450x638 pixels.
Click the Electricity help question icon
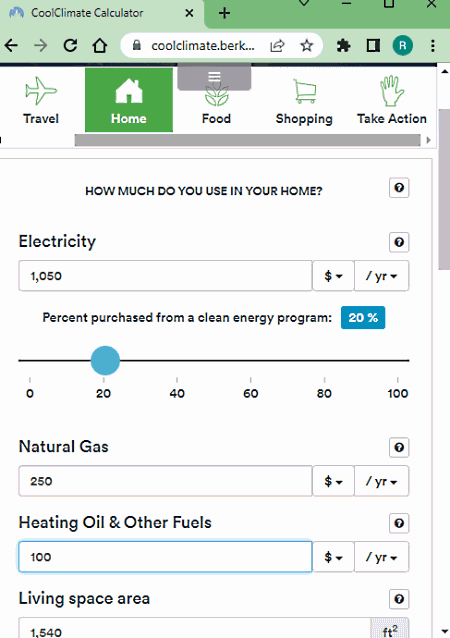[x=399, y=243]
